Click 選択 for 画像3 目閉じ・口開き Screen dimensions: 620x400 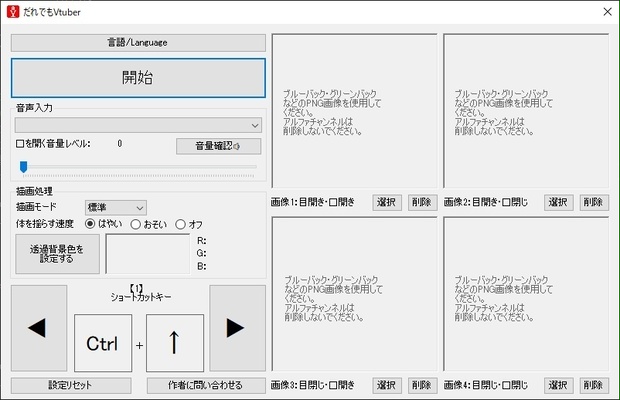(x=387, y=385)
